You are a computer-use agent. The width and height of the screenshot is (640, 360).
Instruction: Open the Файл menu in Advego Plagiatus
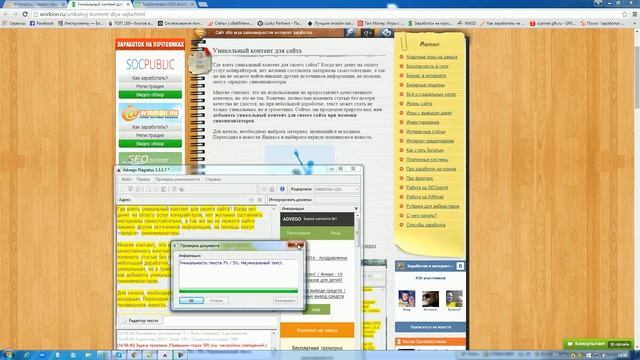126,179
